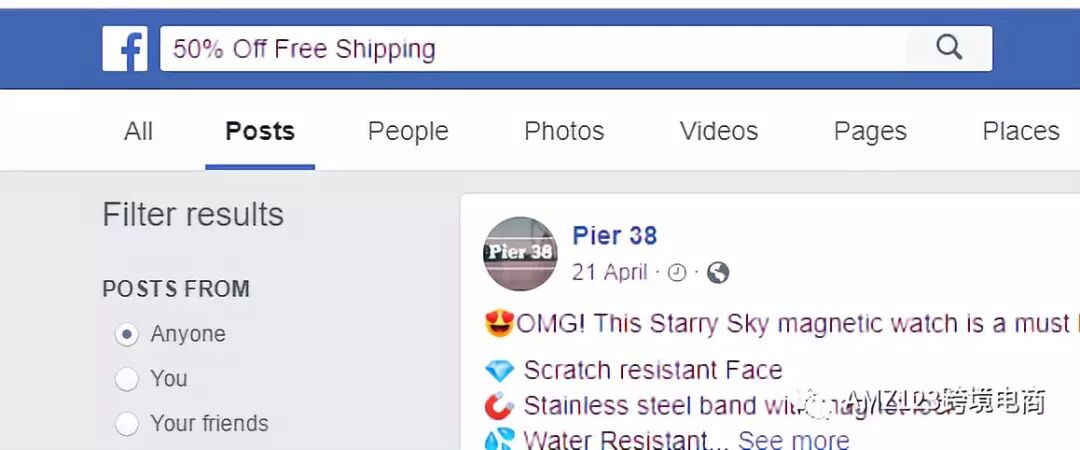Screen dimensions: 1080x450
Task: Switch to the Photos tab
Action: tap(564, 131)
